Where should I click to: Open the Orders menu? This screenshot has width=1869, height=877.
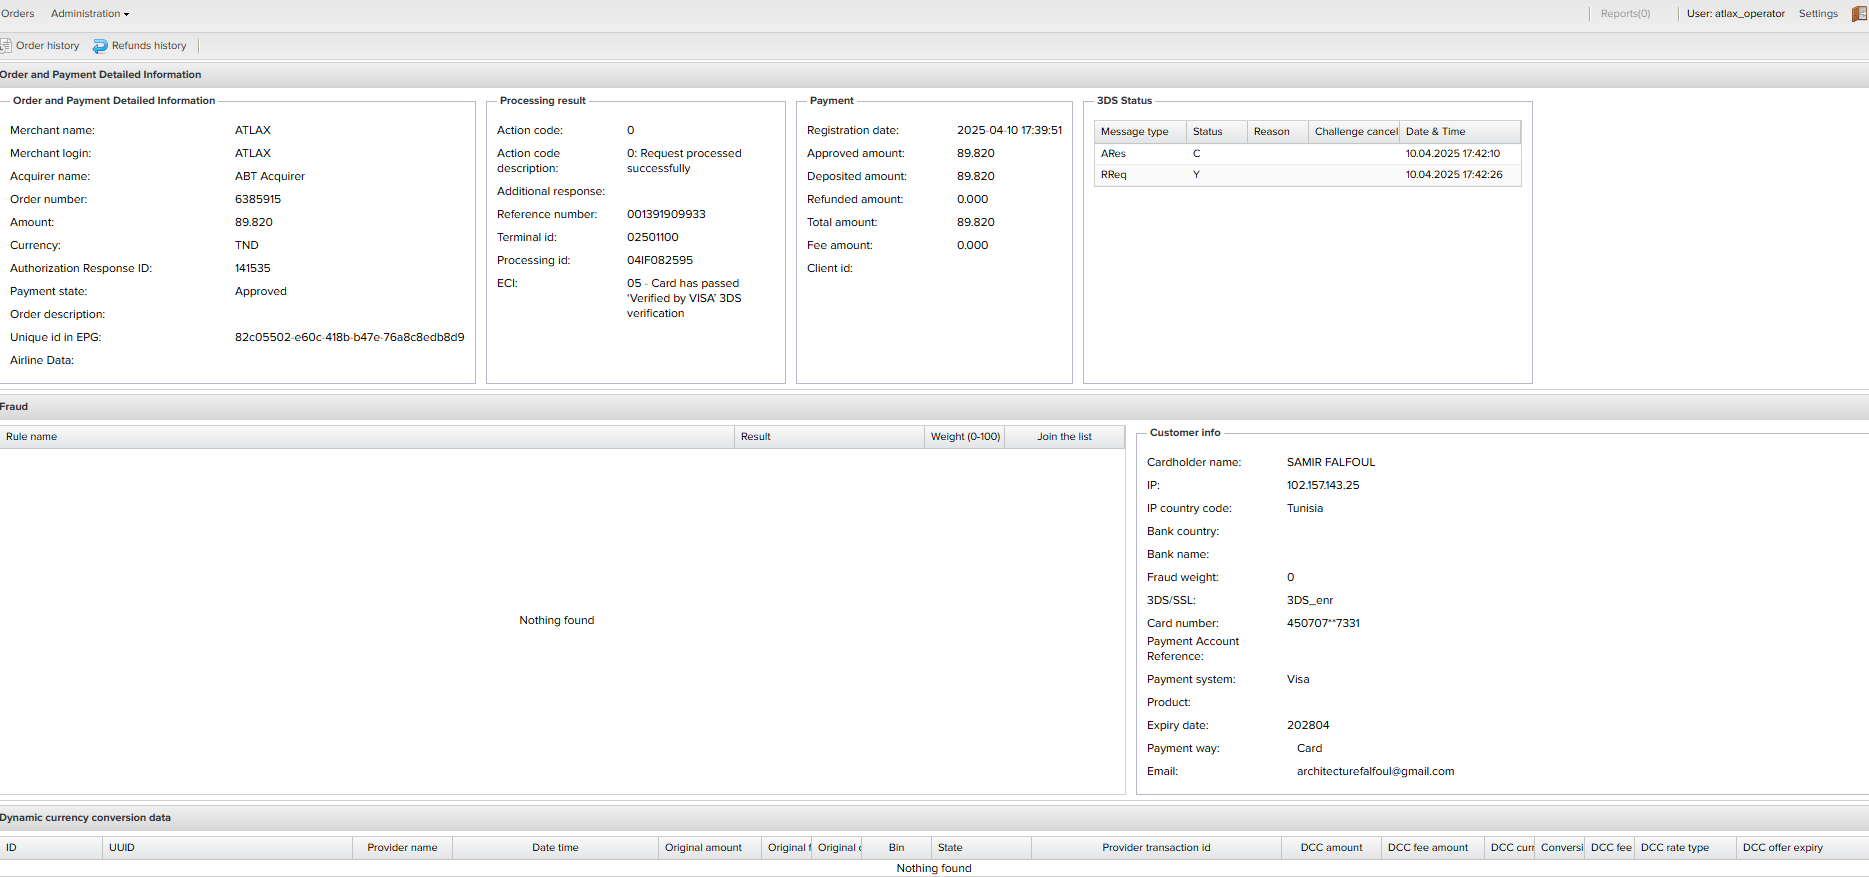tap(18, 14)
